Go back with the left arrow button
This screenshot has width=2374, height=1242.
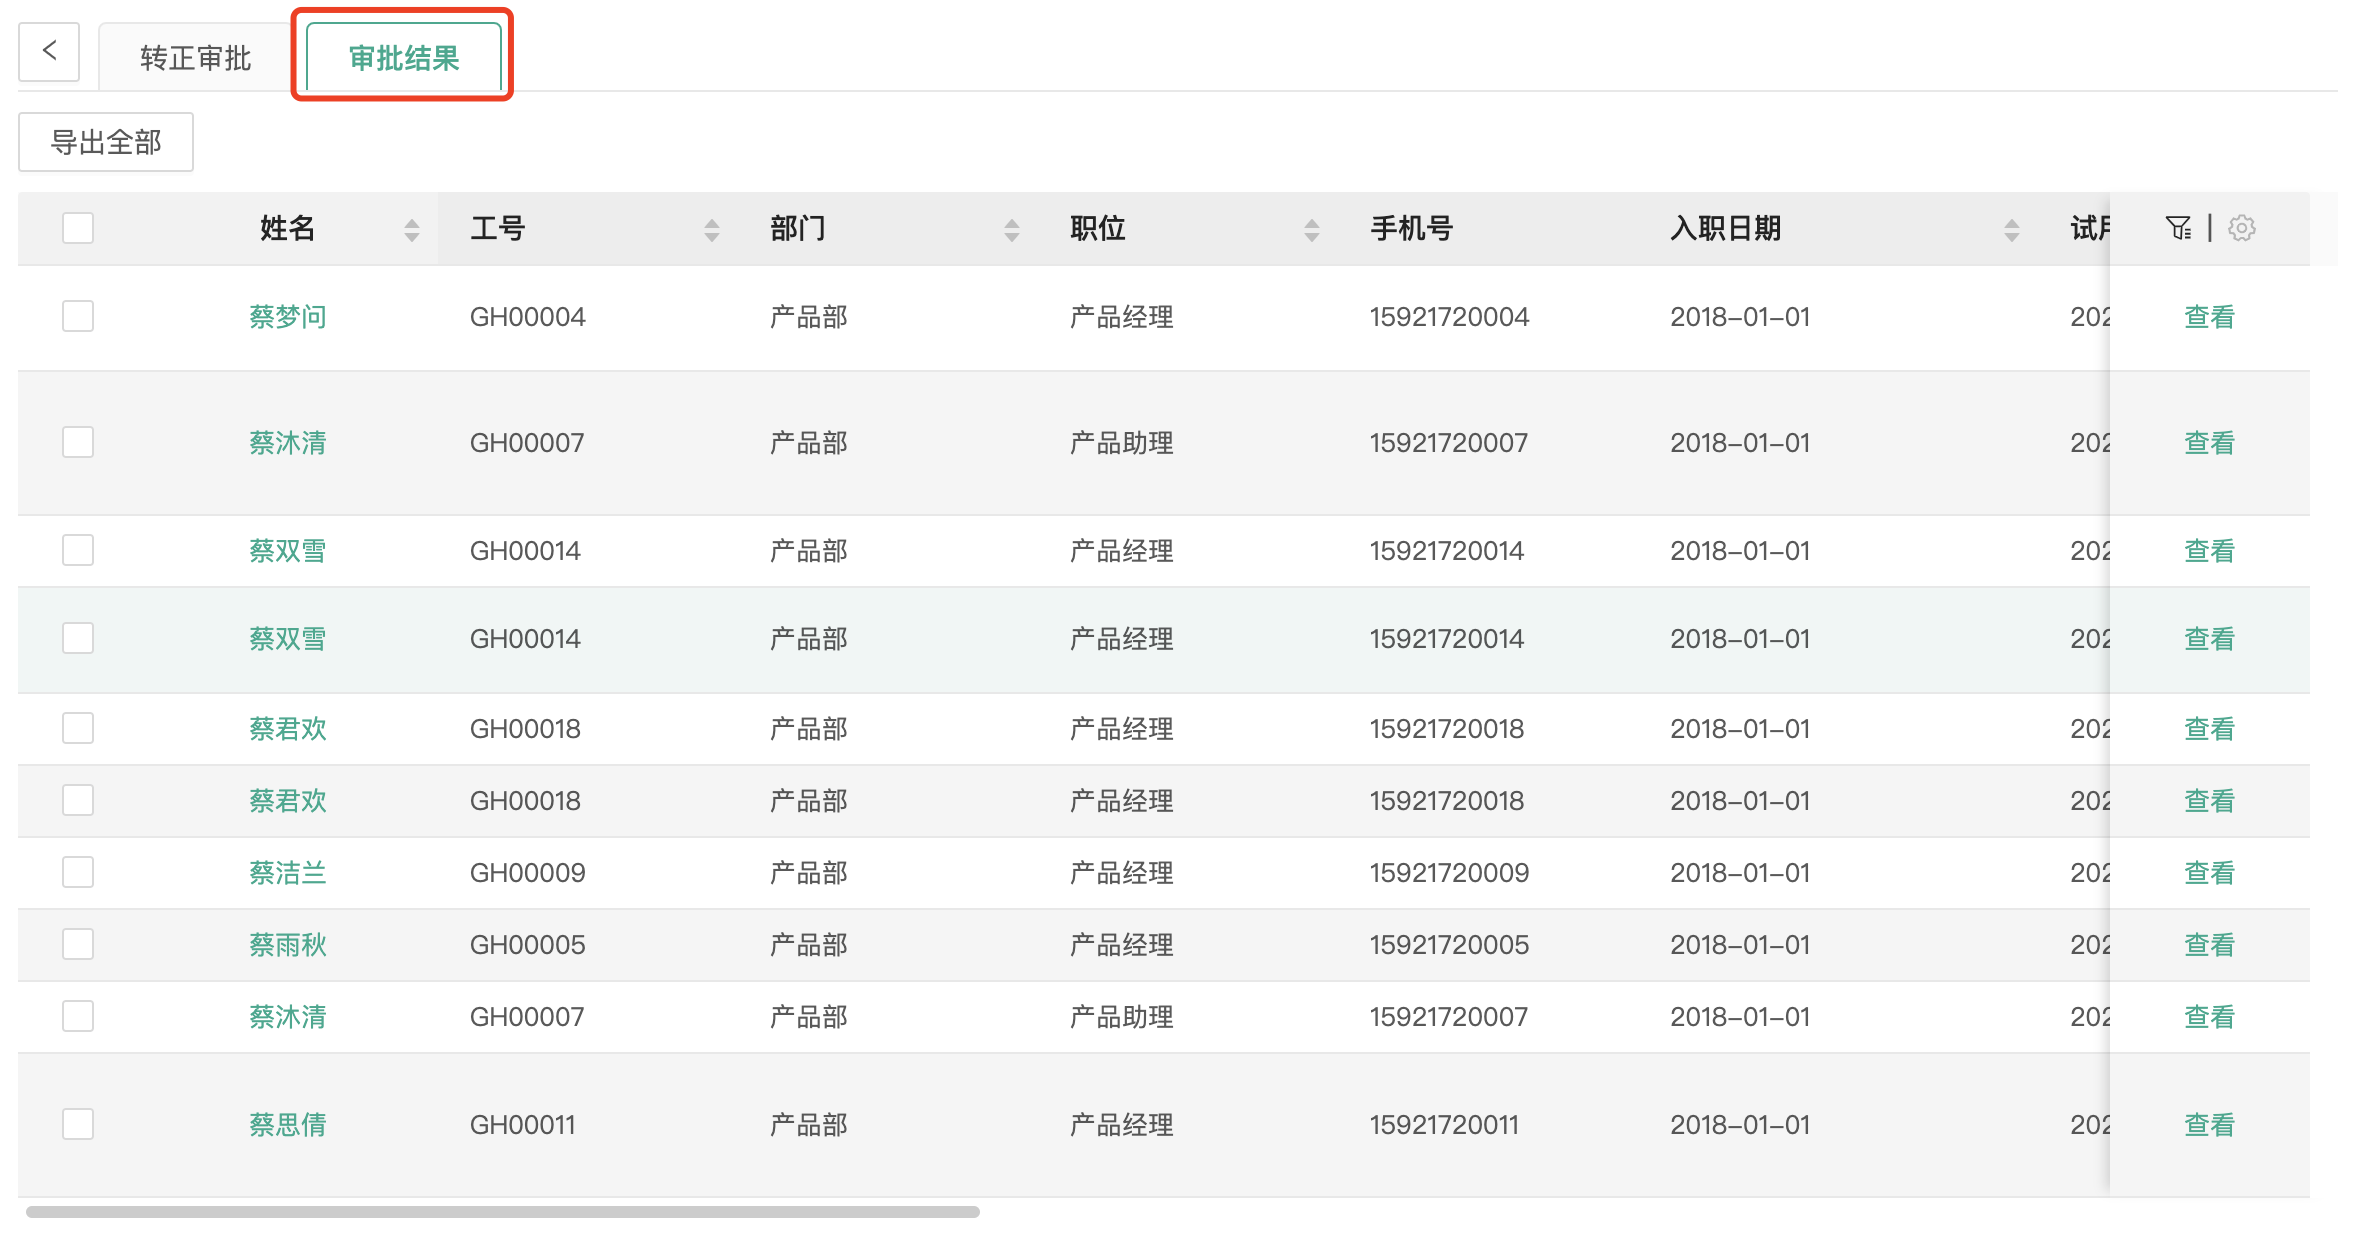tap(49, 52)
